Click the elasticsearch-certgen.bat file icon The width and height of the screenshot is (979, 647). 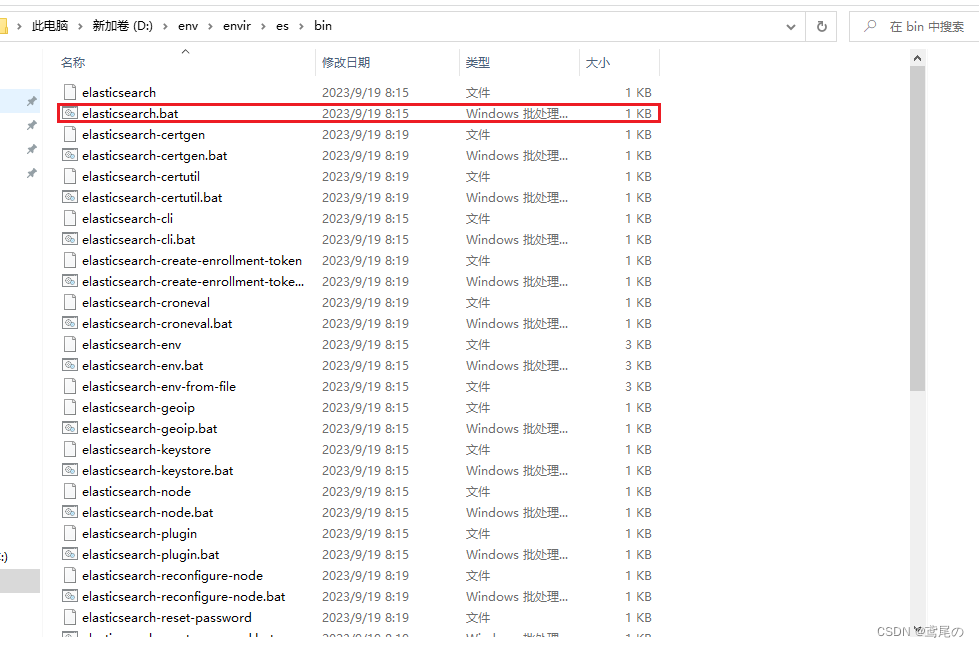(x=70, y=155)
